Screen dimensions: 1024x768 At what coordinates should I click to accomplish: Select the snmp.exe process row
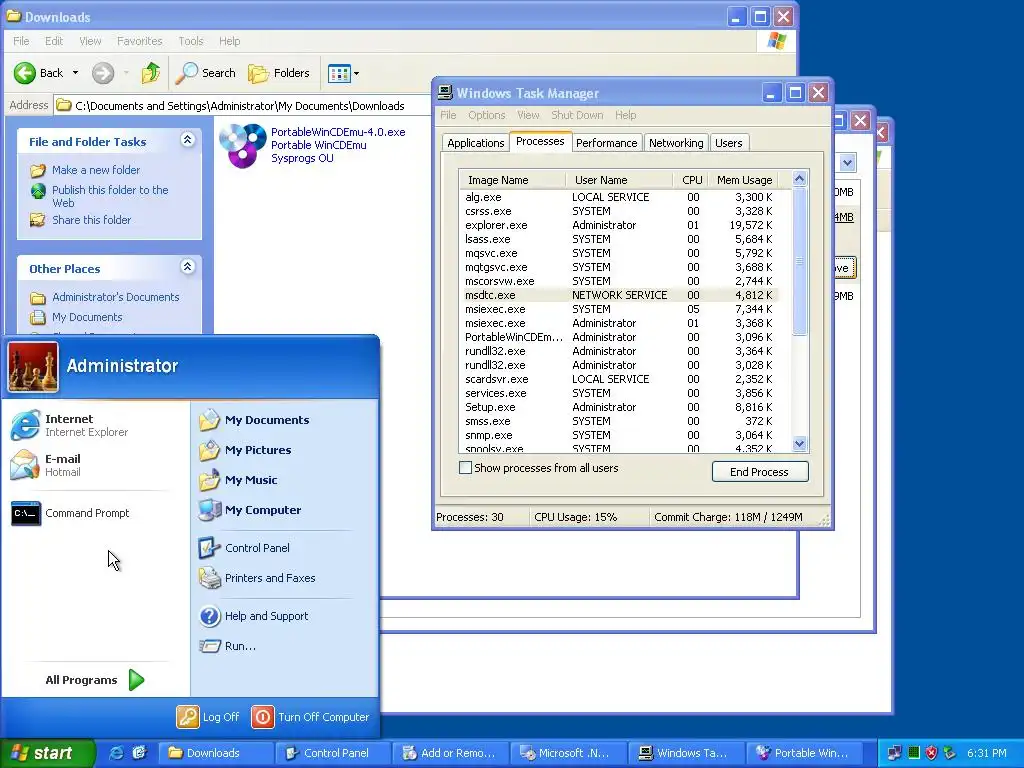(619, 436)
